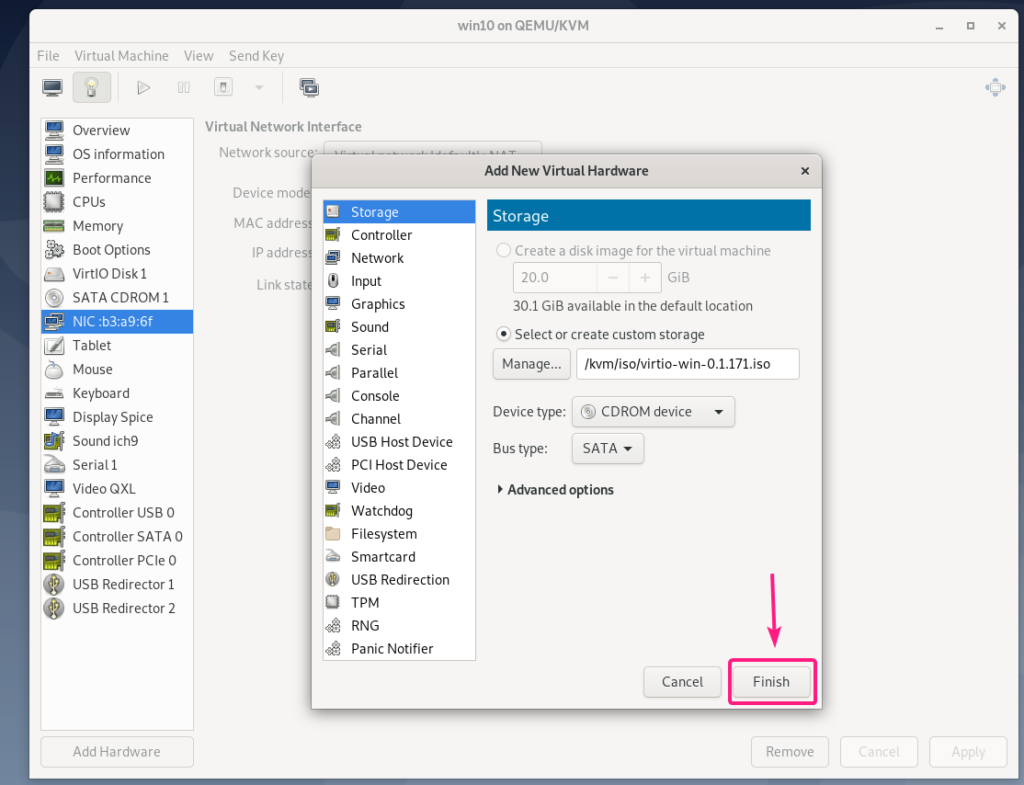Select Controller USB 0 device
1024x785 pixels.
click(x=117, y=513)
